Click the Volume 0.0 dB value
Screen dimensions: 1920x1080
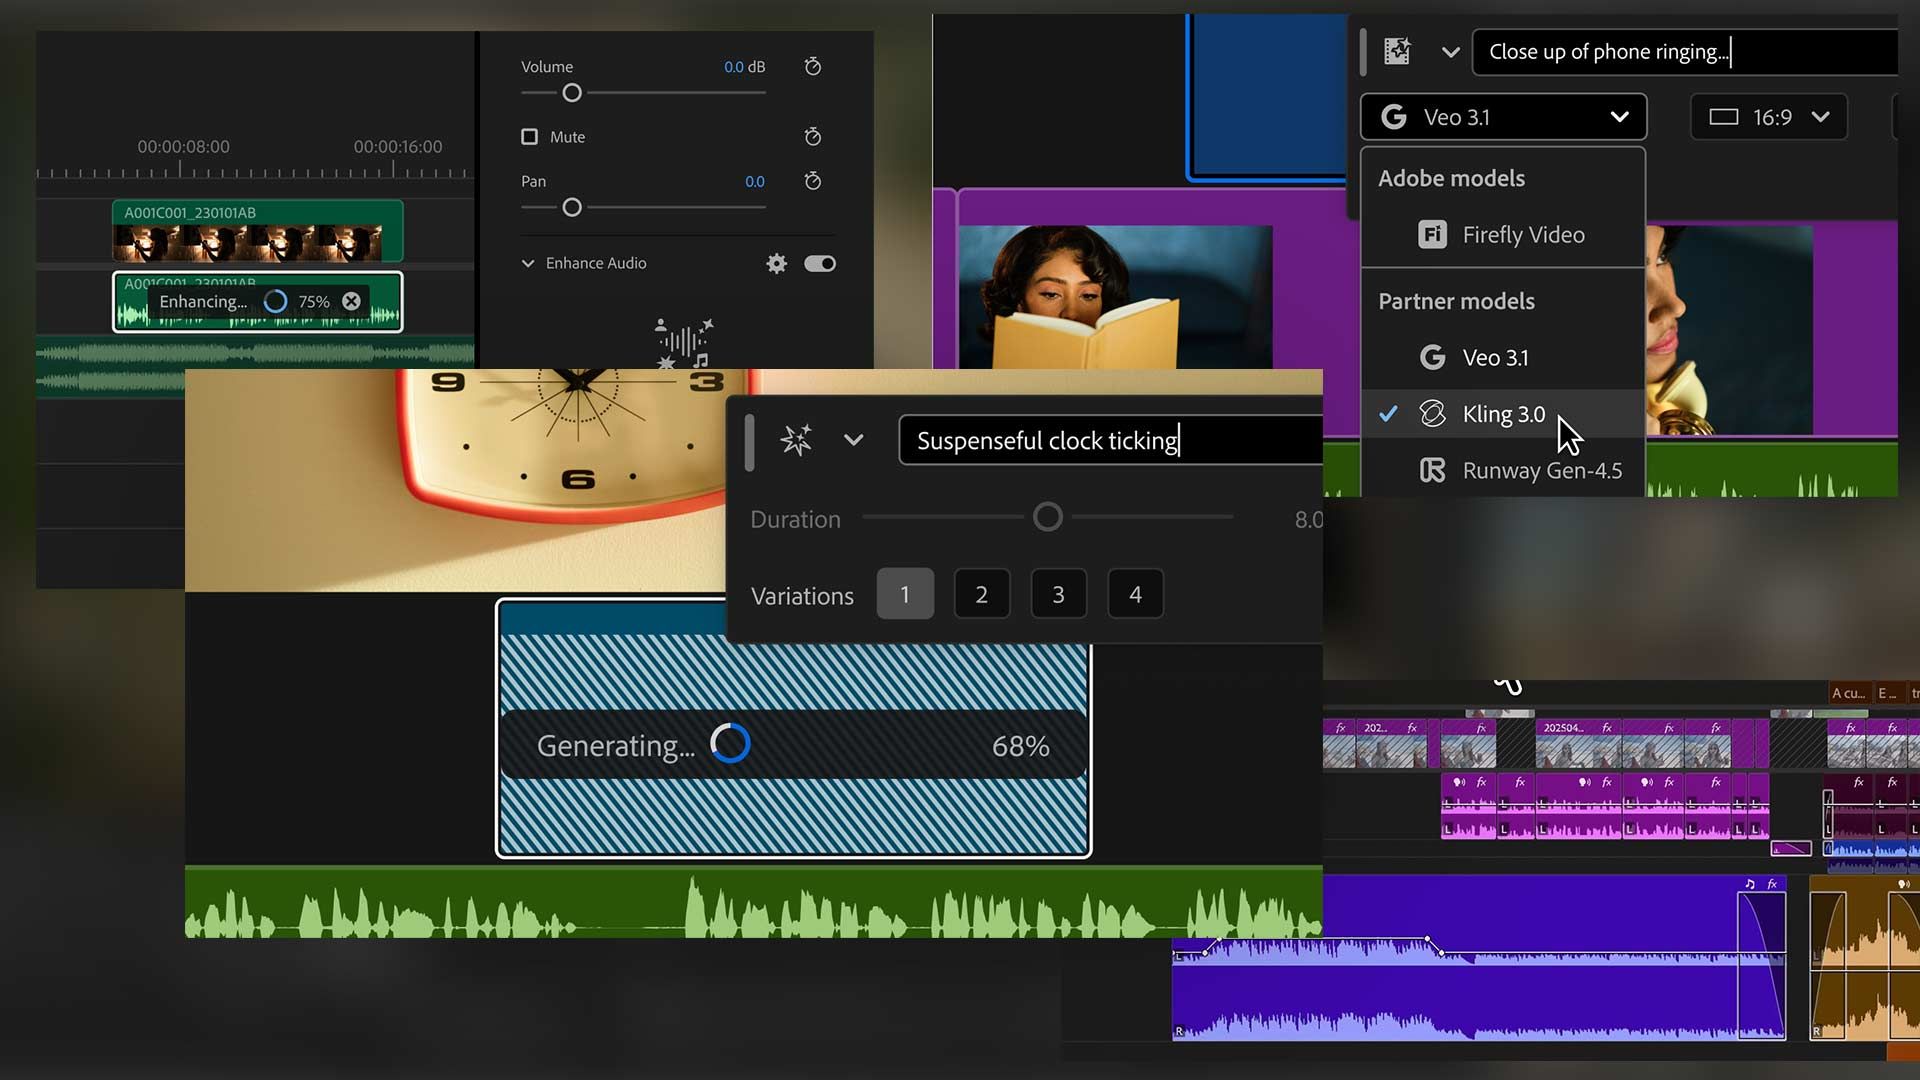(x=744, y=67)
